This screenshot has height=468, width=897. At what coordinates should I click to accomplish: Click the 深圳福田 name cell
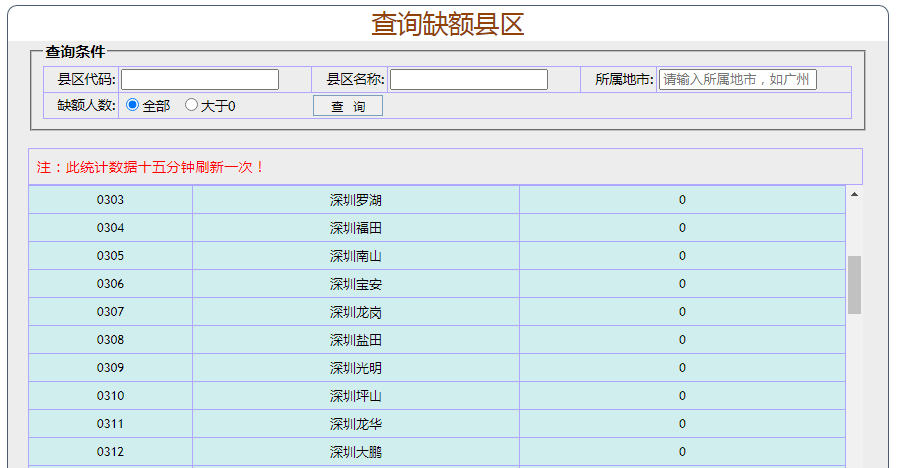tap(356, 228)
